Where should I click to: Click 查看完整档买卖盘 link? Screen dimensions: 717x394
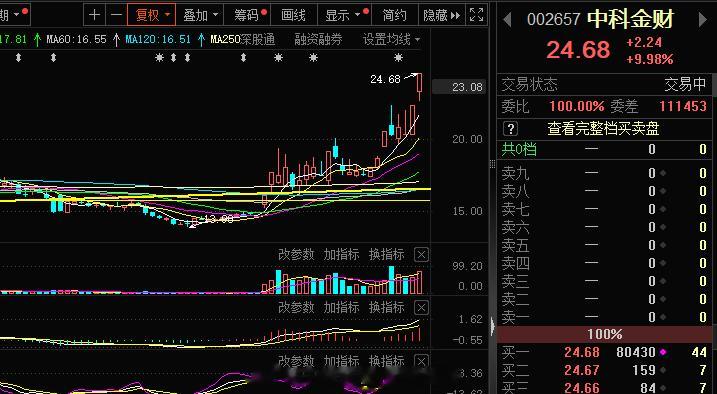(x=603, y=128)
